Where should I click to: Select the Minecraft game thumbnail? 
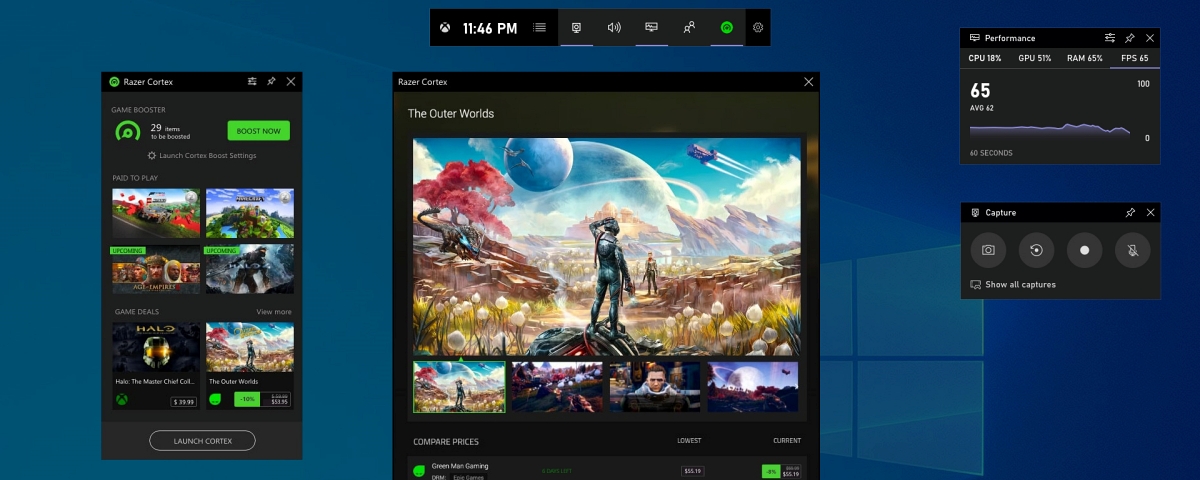pos(250,213)
